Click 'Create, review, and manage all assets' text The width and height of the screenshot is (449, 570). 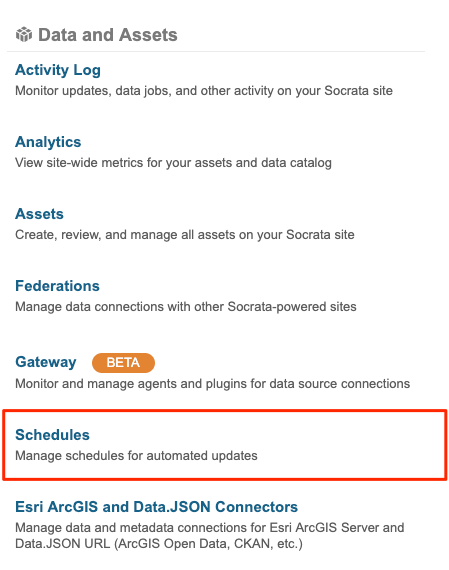click(x=184, y=234)
